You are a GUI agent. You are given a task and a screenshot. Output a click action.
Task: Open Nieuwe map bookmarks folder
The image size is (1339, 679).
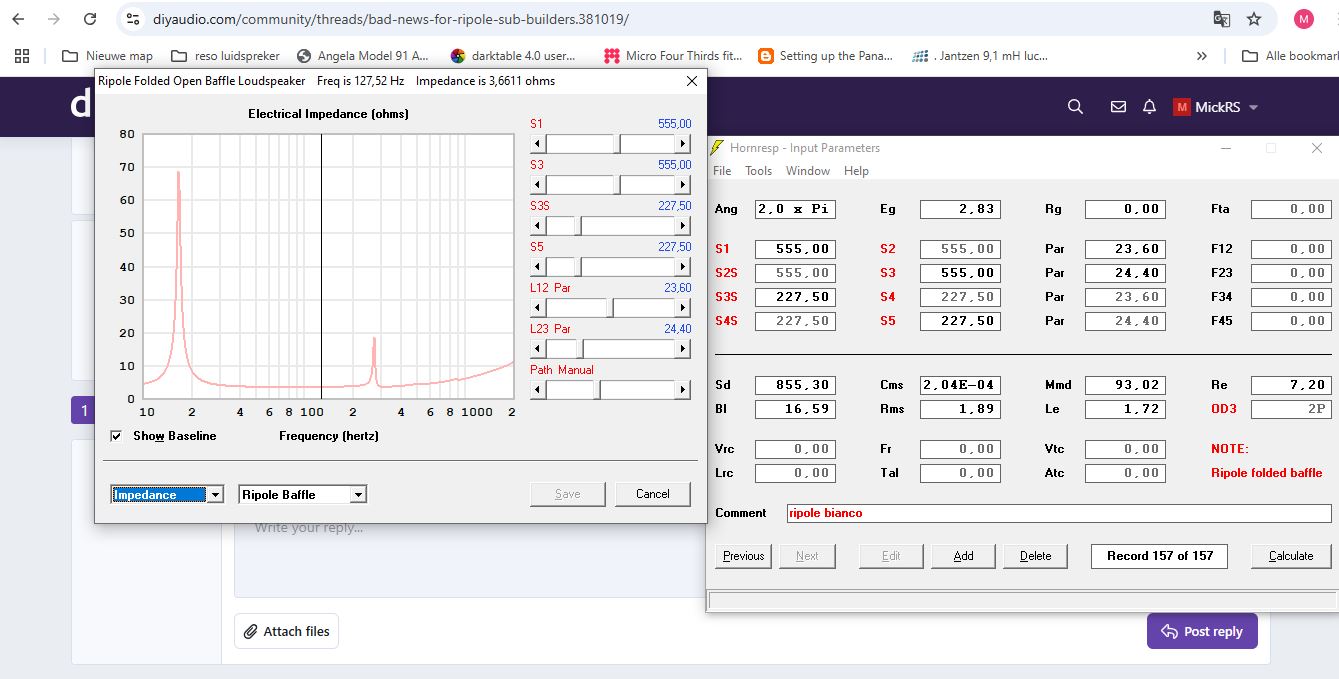click(x=107, y=56)
